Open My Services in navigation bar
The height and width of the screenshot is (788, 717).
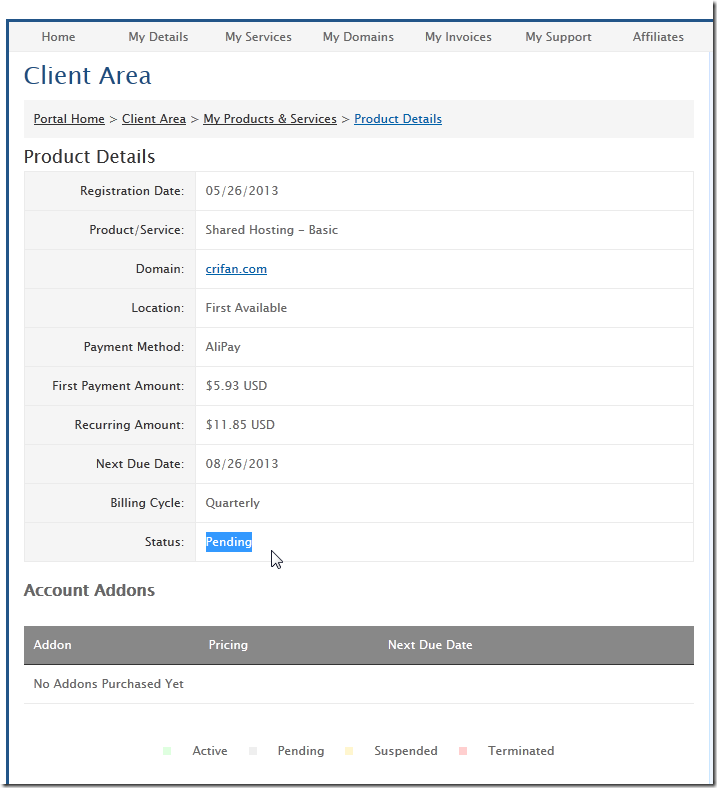(x=258, y=37)
